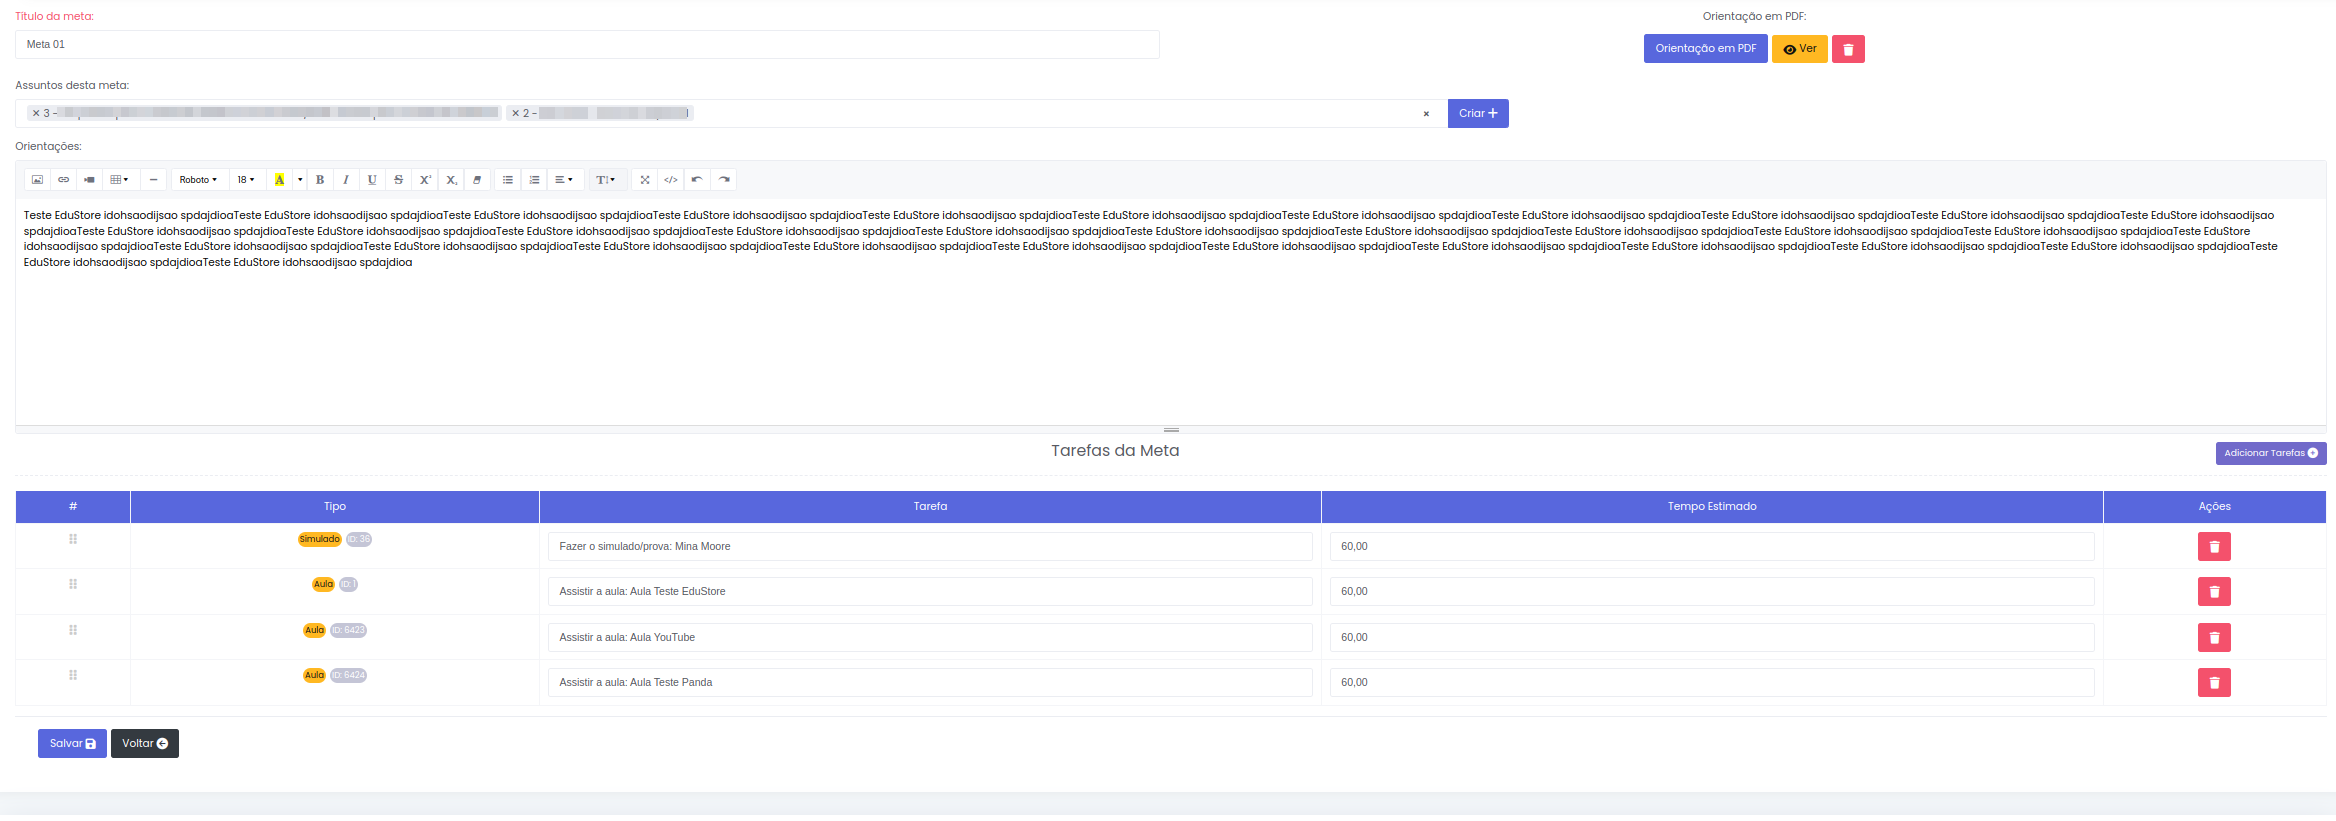Screen dimensions: 2336x821
Task: Toggle italic formatting in the editor
Action: coord(346,180)
